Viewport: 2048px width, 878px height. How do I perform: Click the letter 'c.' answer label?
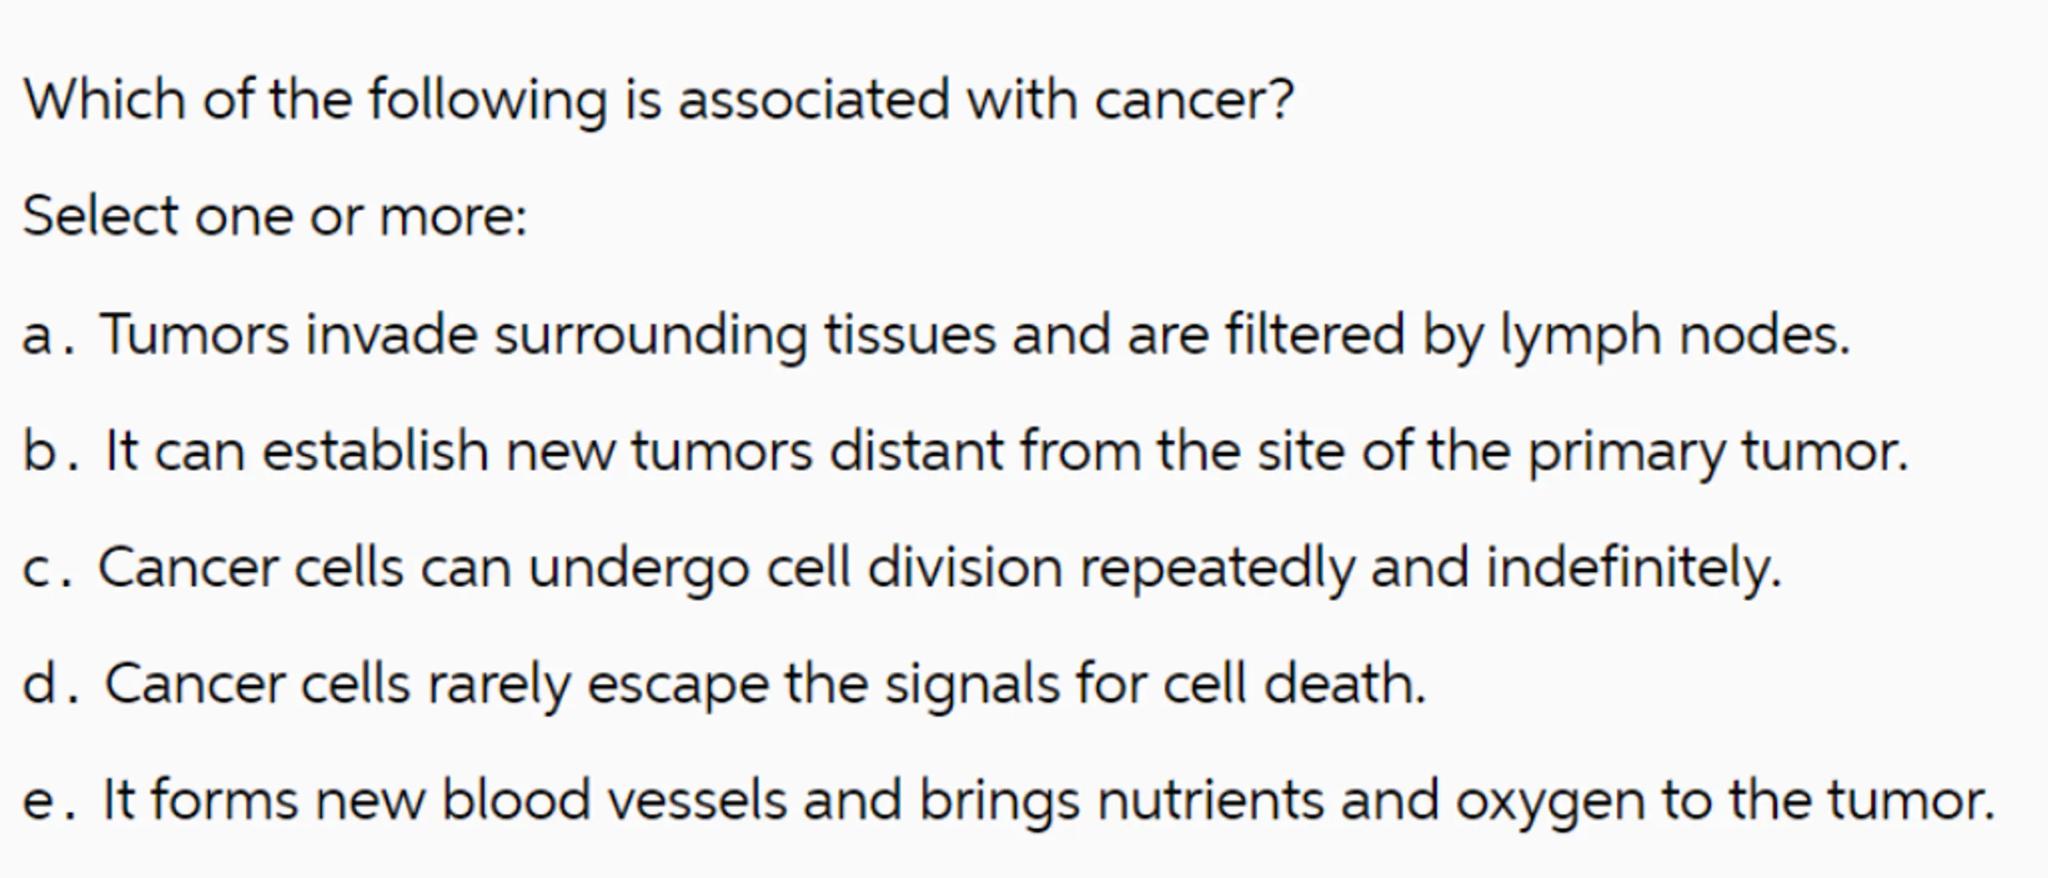click(47, 569)
